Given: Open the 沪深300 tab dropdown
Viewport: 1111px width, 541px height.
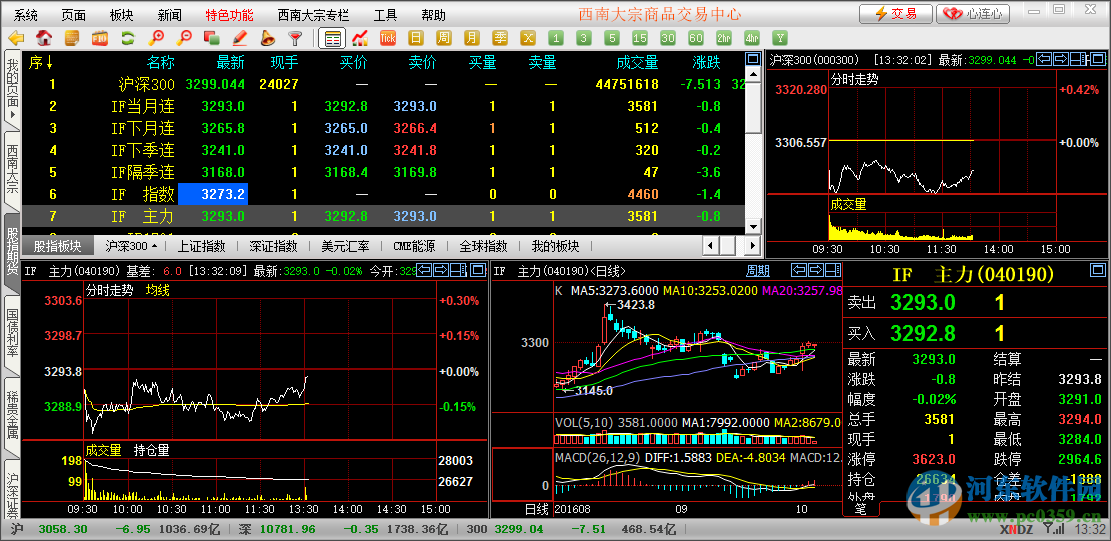Looking at the screenshot, I should 154,246.
